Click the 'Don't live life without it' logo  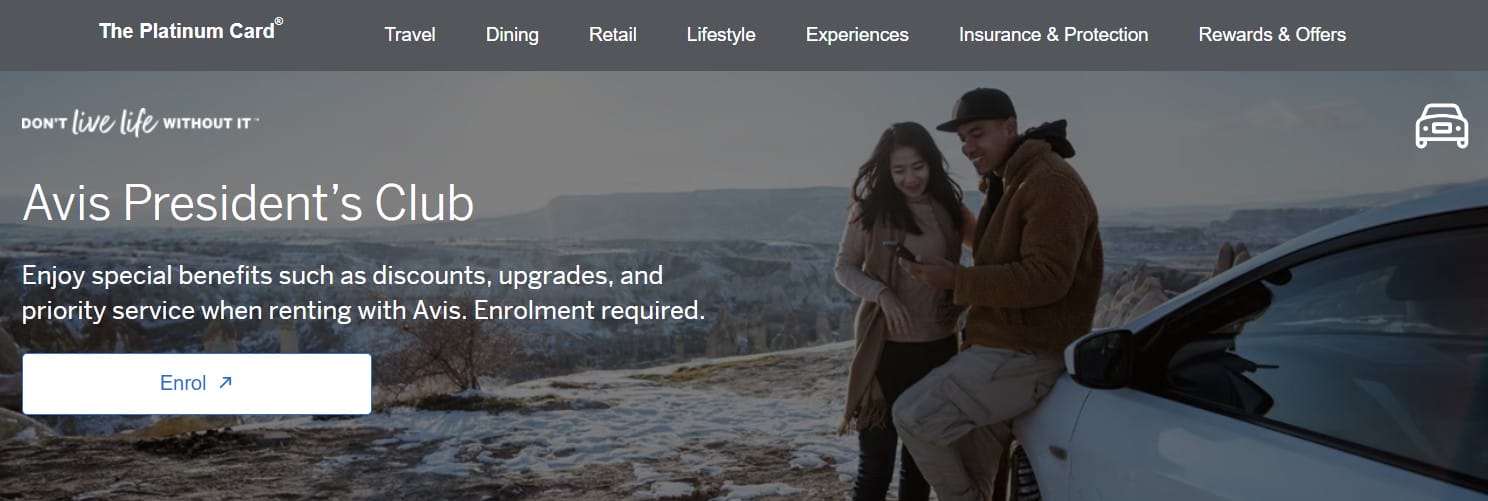pyautogui.click(x=140, y=123)
